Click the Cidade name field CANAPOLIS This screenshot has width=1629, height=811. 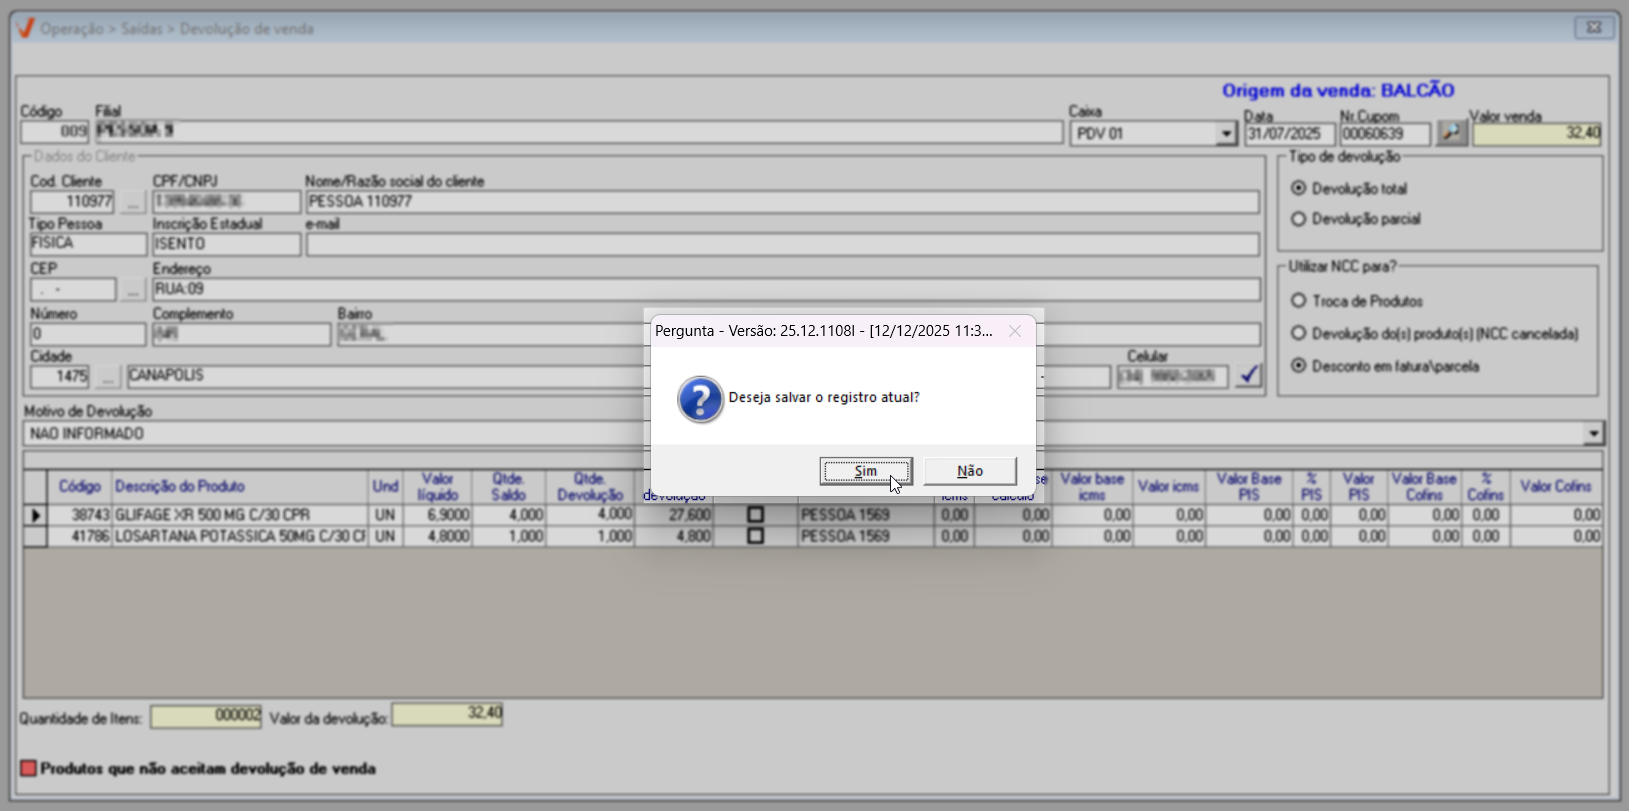tap(385, 377)
